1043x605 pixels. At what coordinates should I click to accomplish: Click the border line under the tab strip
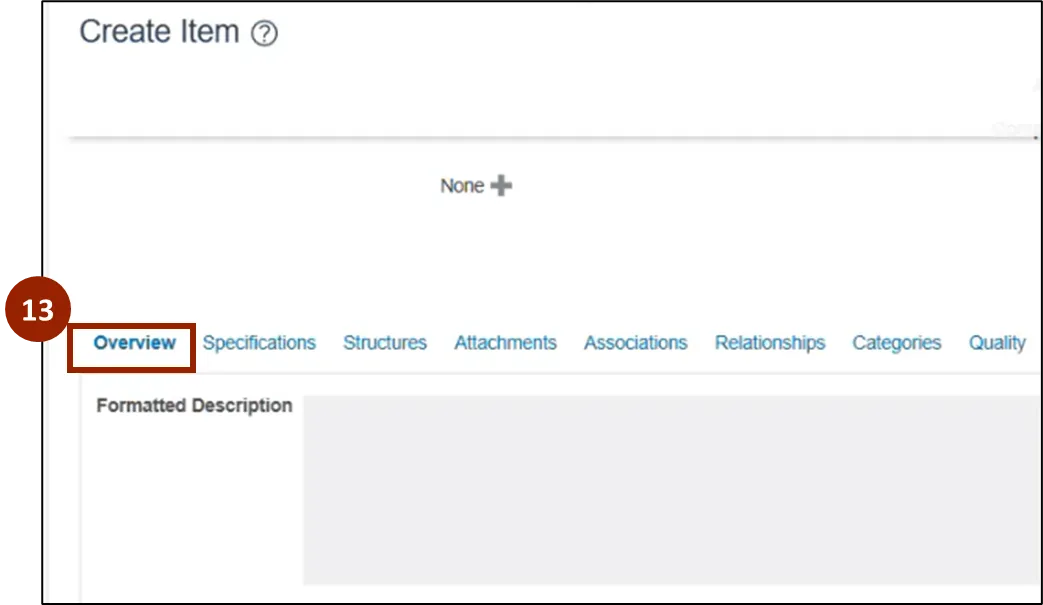[x=600, y=374]
